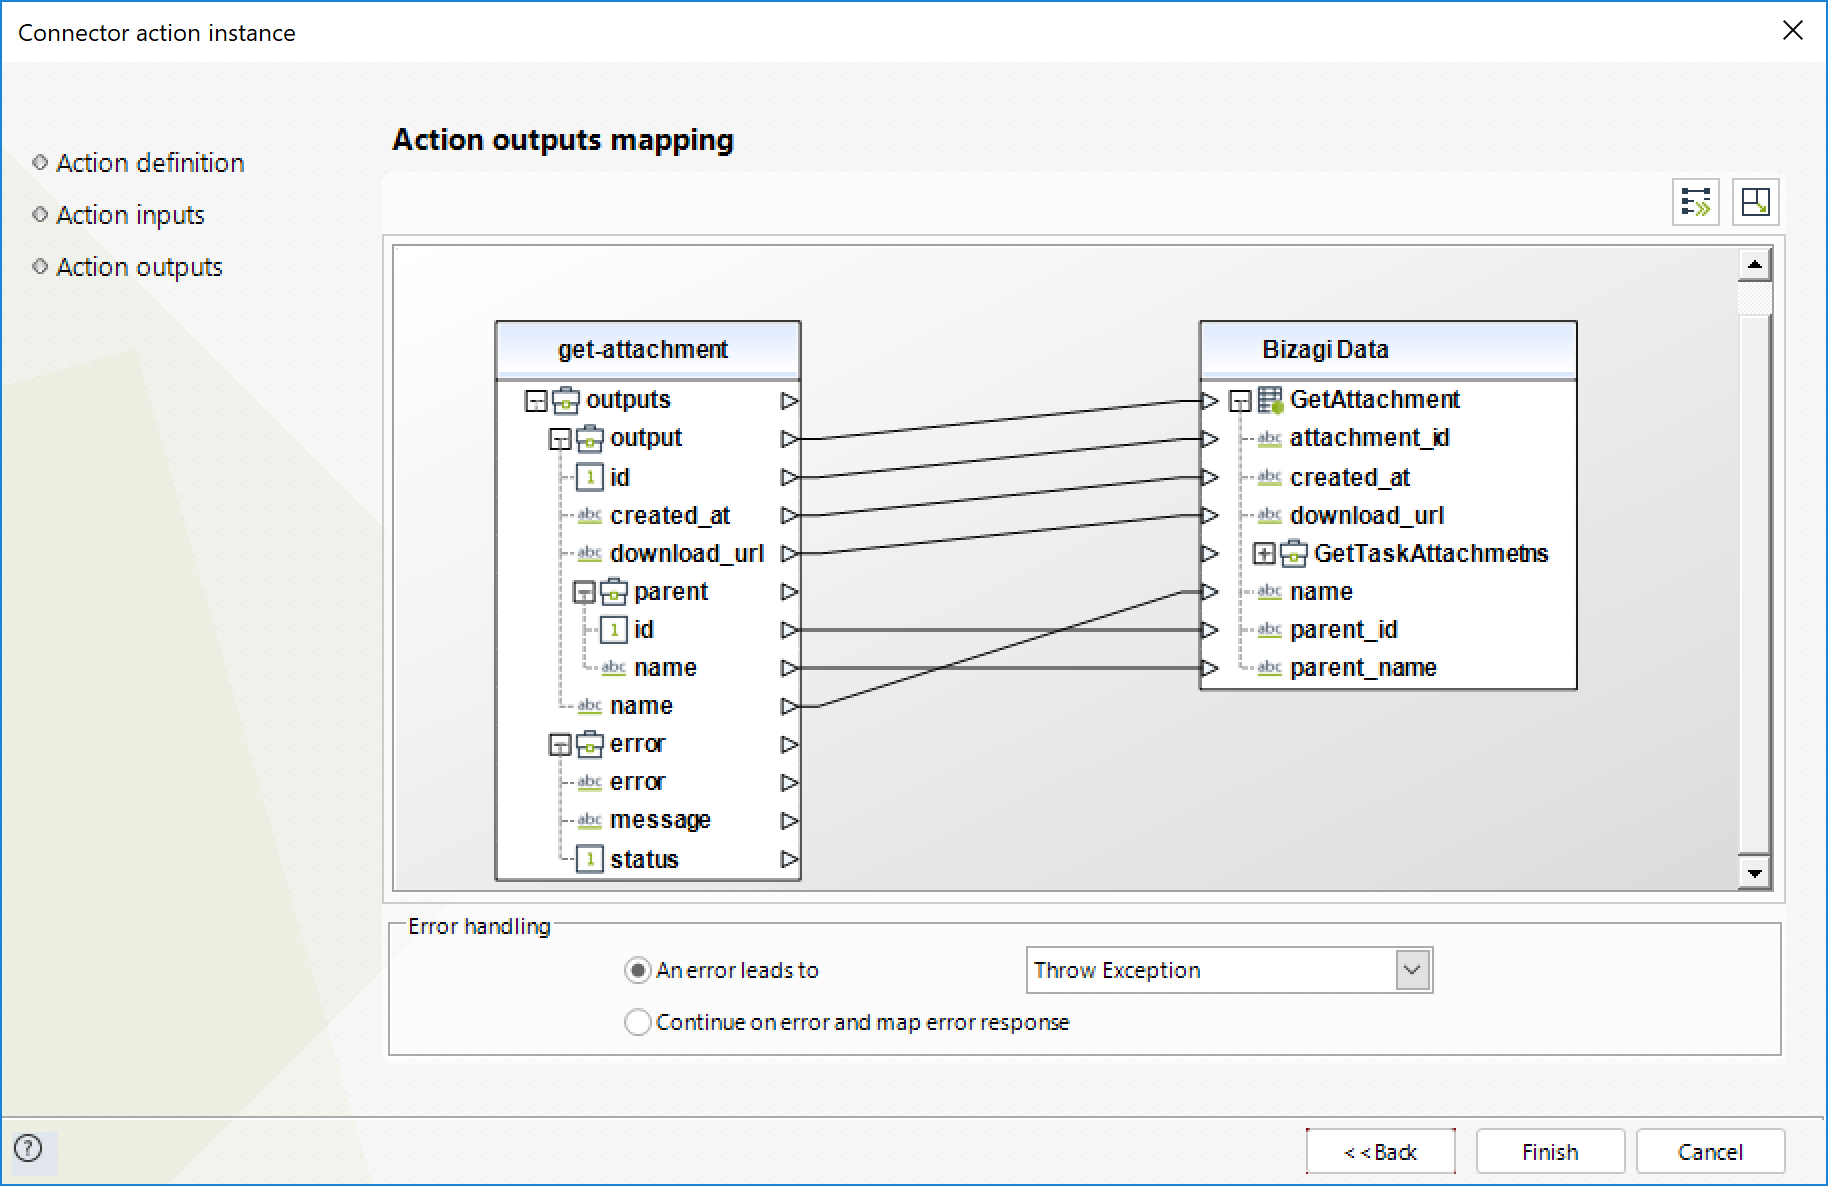Select the attachment_id target field

pyautogui.click(x=1369, y=438)
